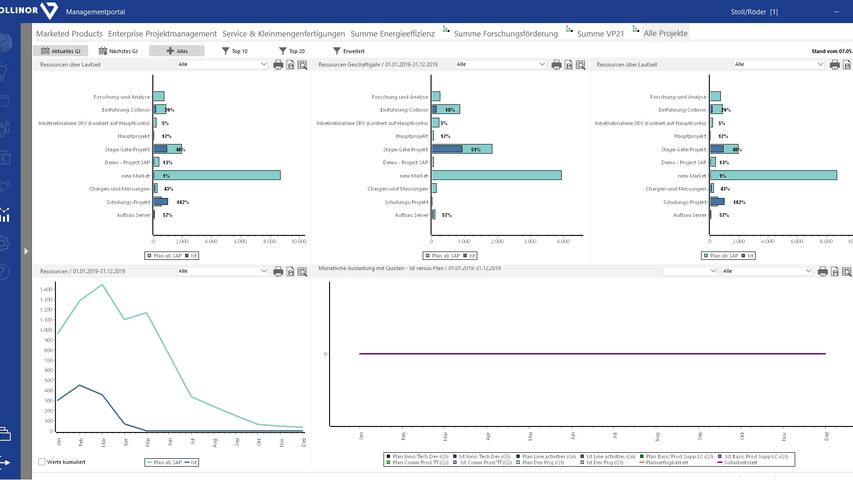Screen dimensions: 853x480
Task: Print the first Ressourcen über Laufzeit chart
Action: (278, 64)
